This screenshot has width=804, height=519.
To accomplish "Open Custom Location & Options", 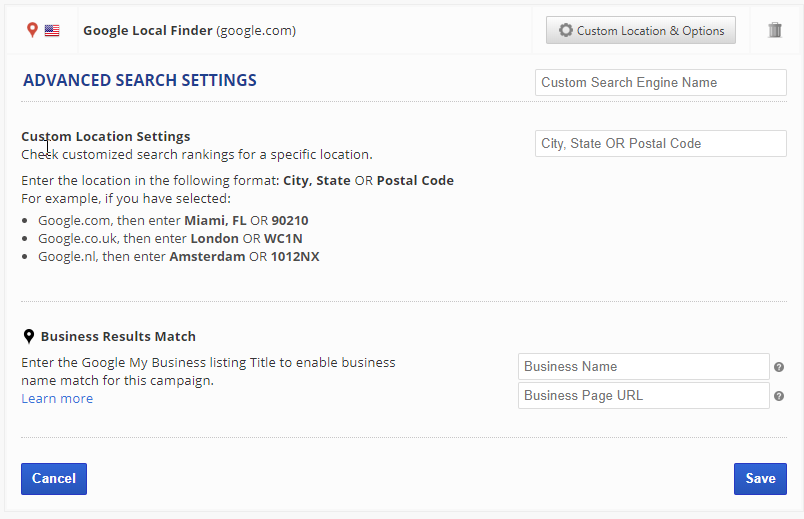I will (641, 31).
